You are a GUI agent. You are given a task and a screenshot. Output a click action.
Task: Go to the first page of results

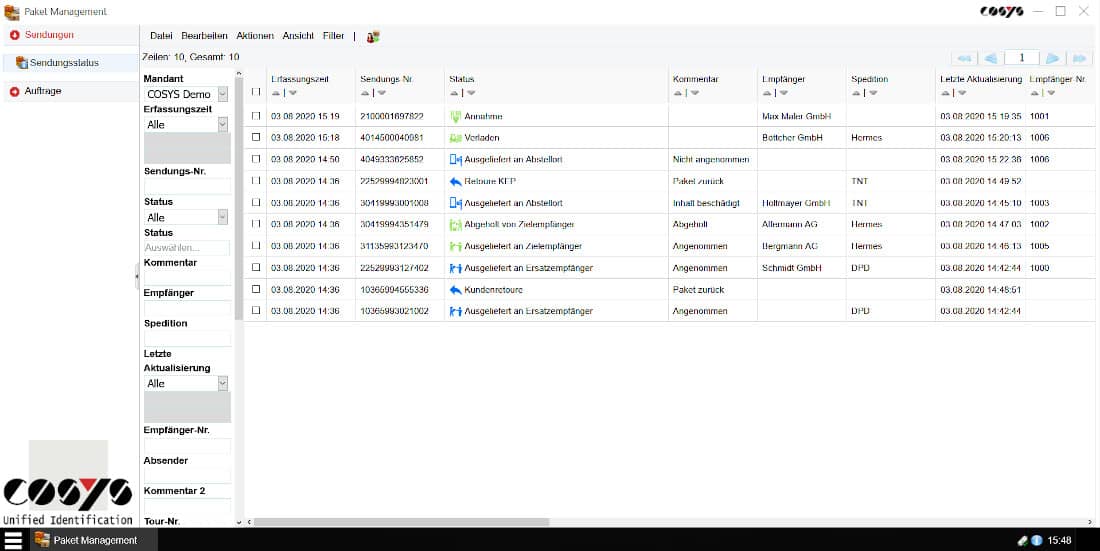click(965, 58)
